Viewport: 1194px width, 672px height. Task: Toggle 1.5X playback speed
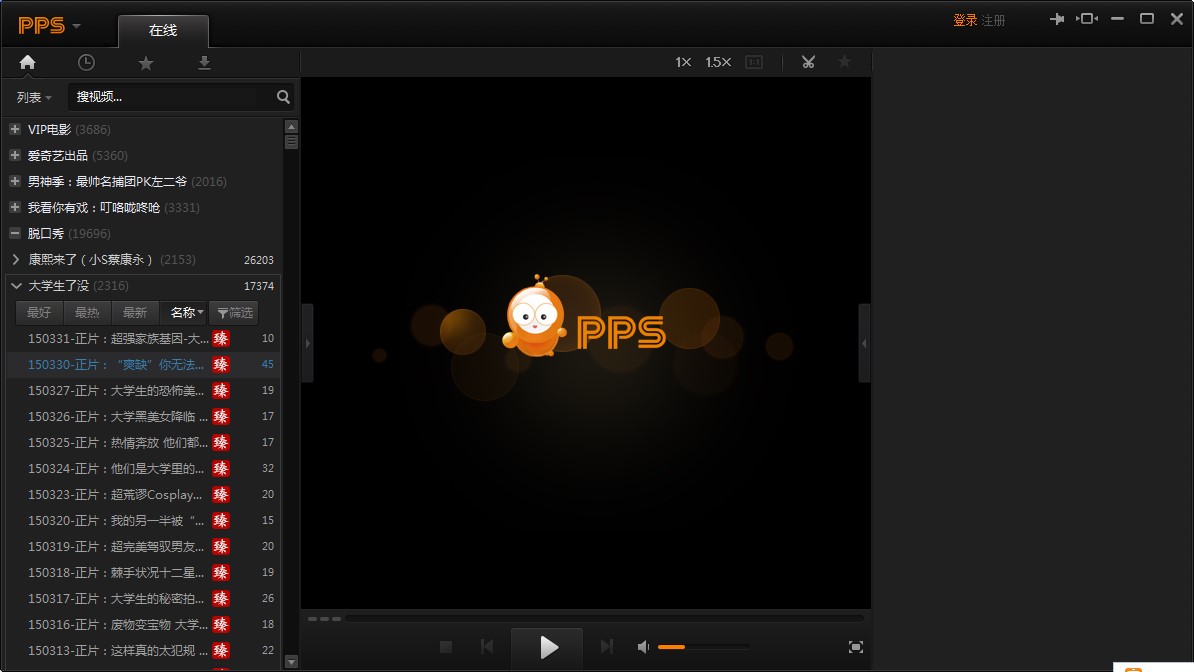(717, 62)
